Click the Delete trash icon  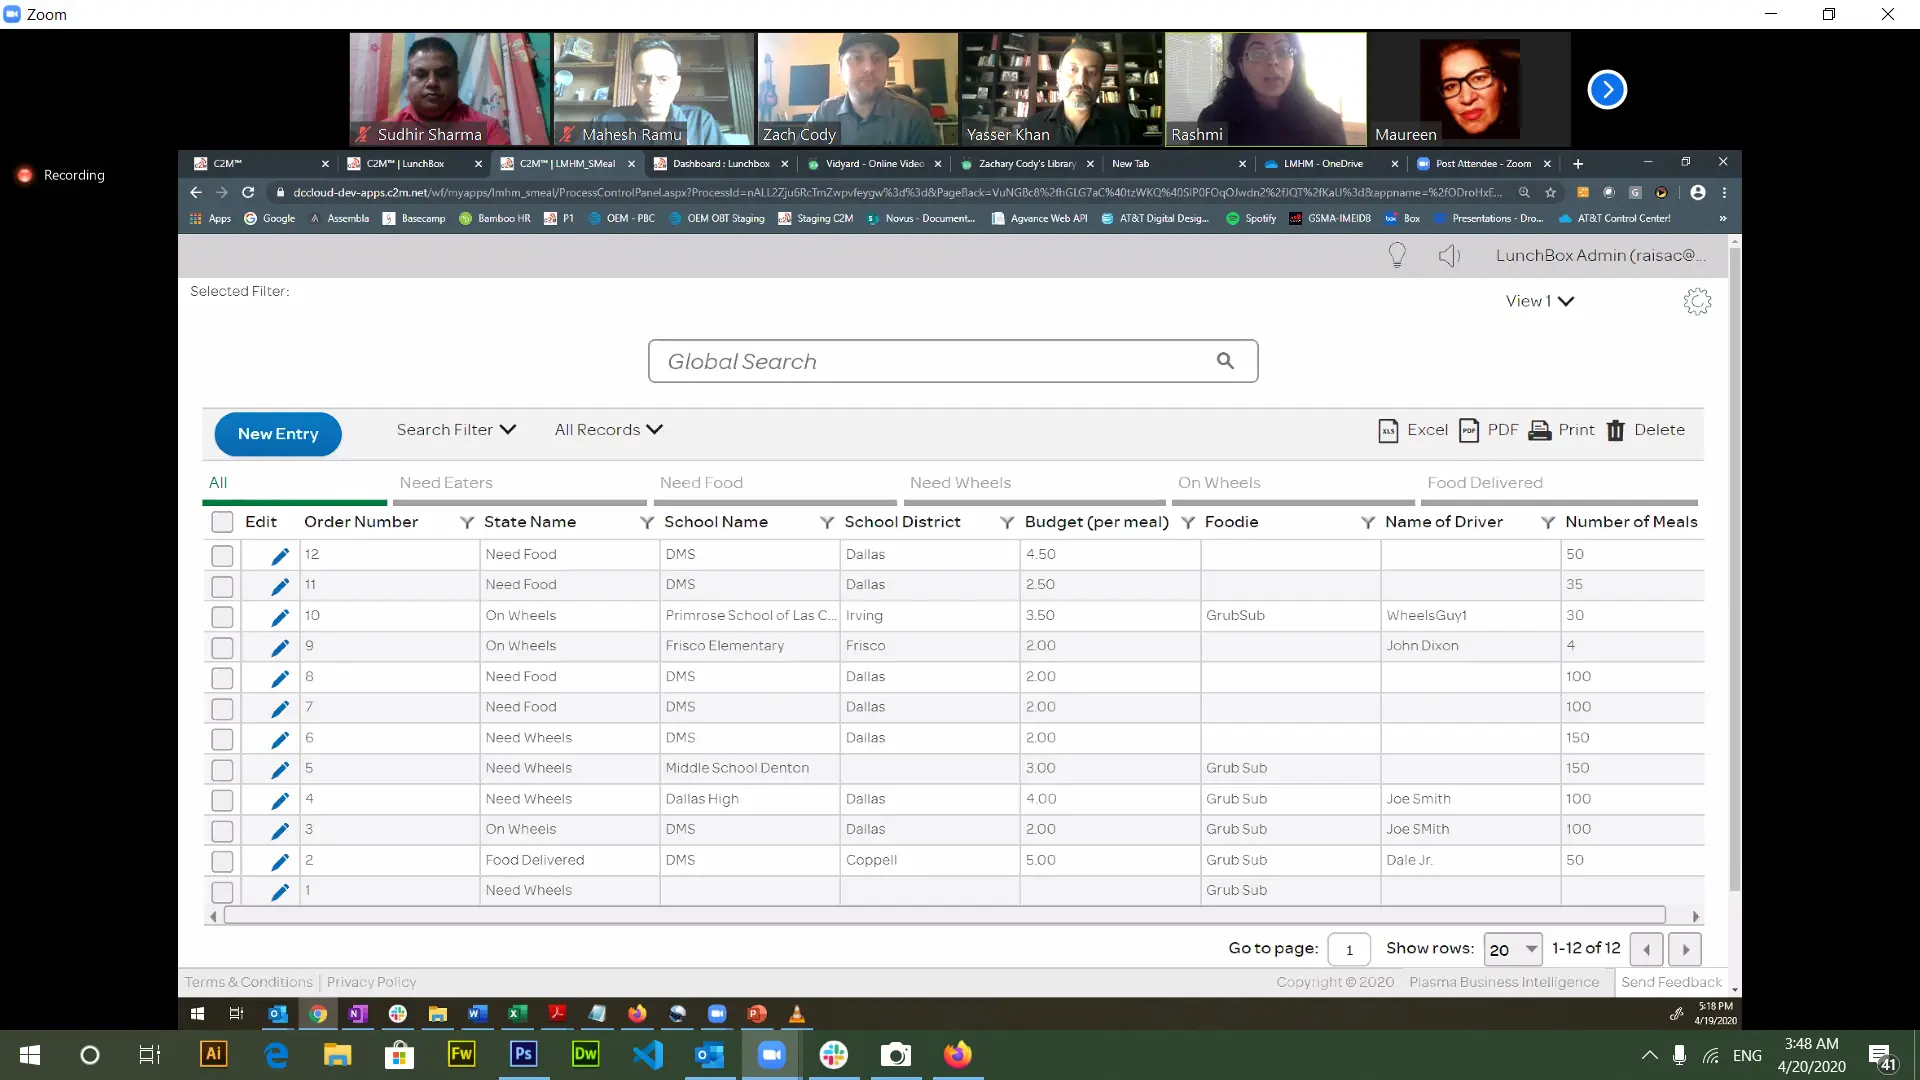coord(1615,431)
